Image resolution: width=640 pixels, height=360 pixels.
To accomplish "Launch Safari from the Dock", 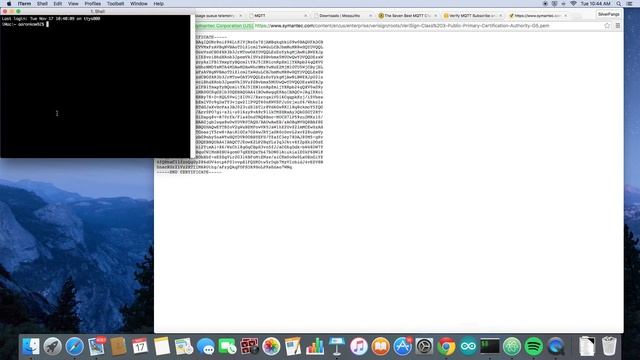I will pyautogui.click(x=75, y=347).
